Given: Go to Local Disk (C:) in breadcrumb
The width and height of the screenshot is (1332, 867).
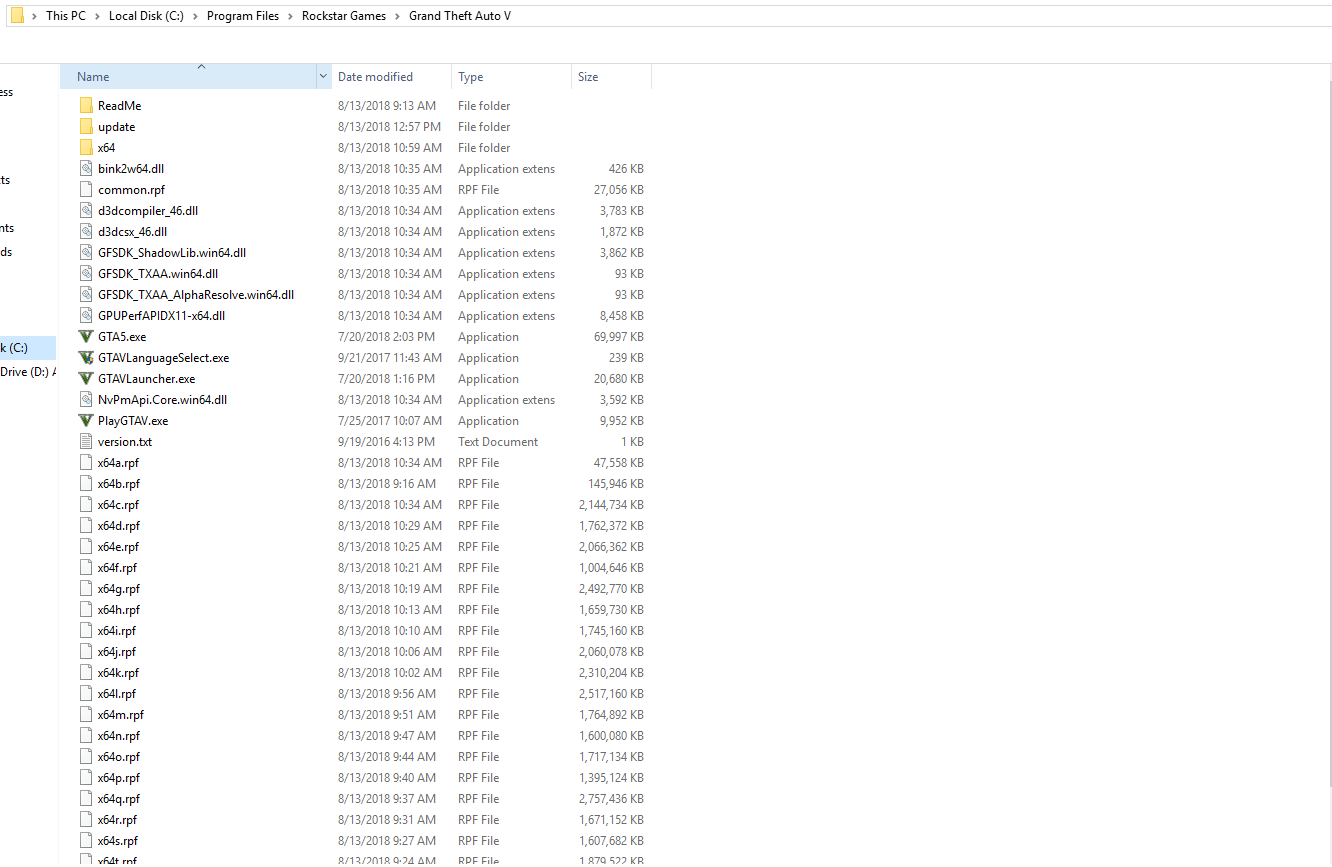Looking at the screenshot, I should (x=146, y=16).
